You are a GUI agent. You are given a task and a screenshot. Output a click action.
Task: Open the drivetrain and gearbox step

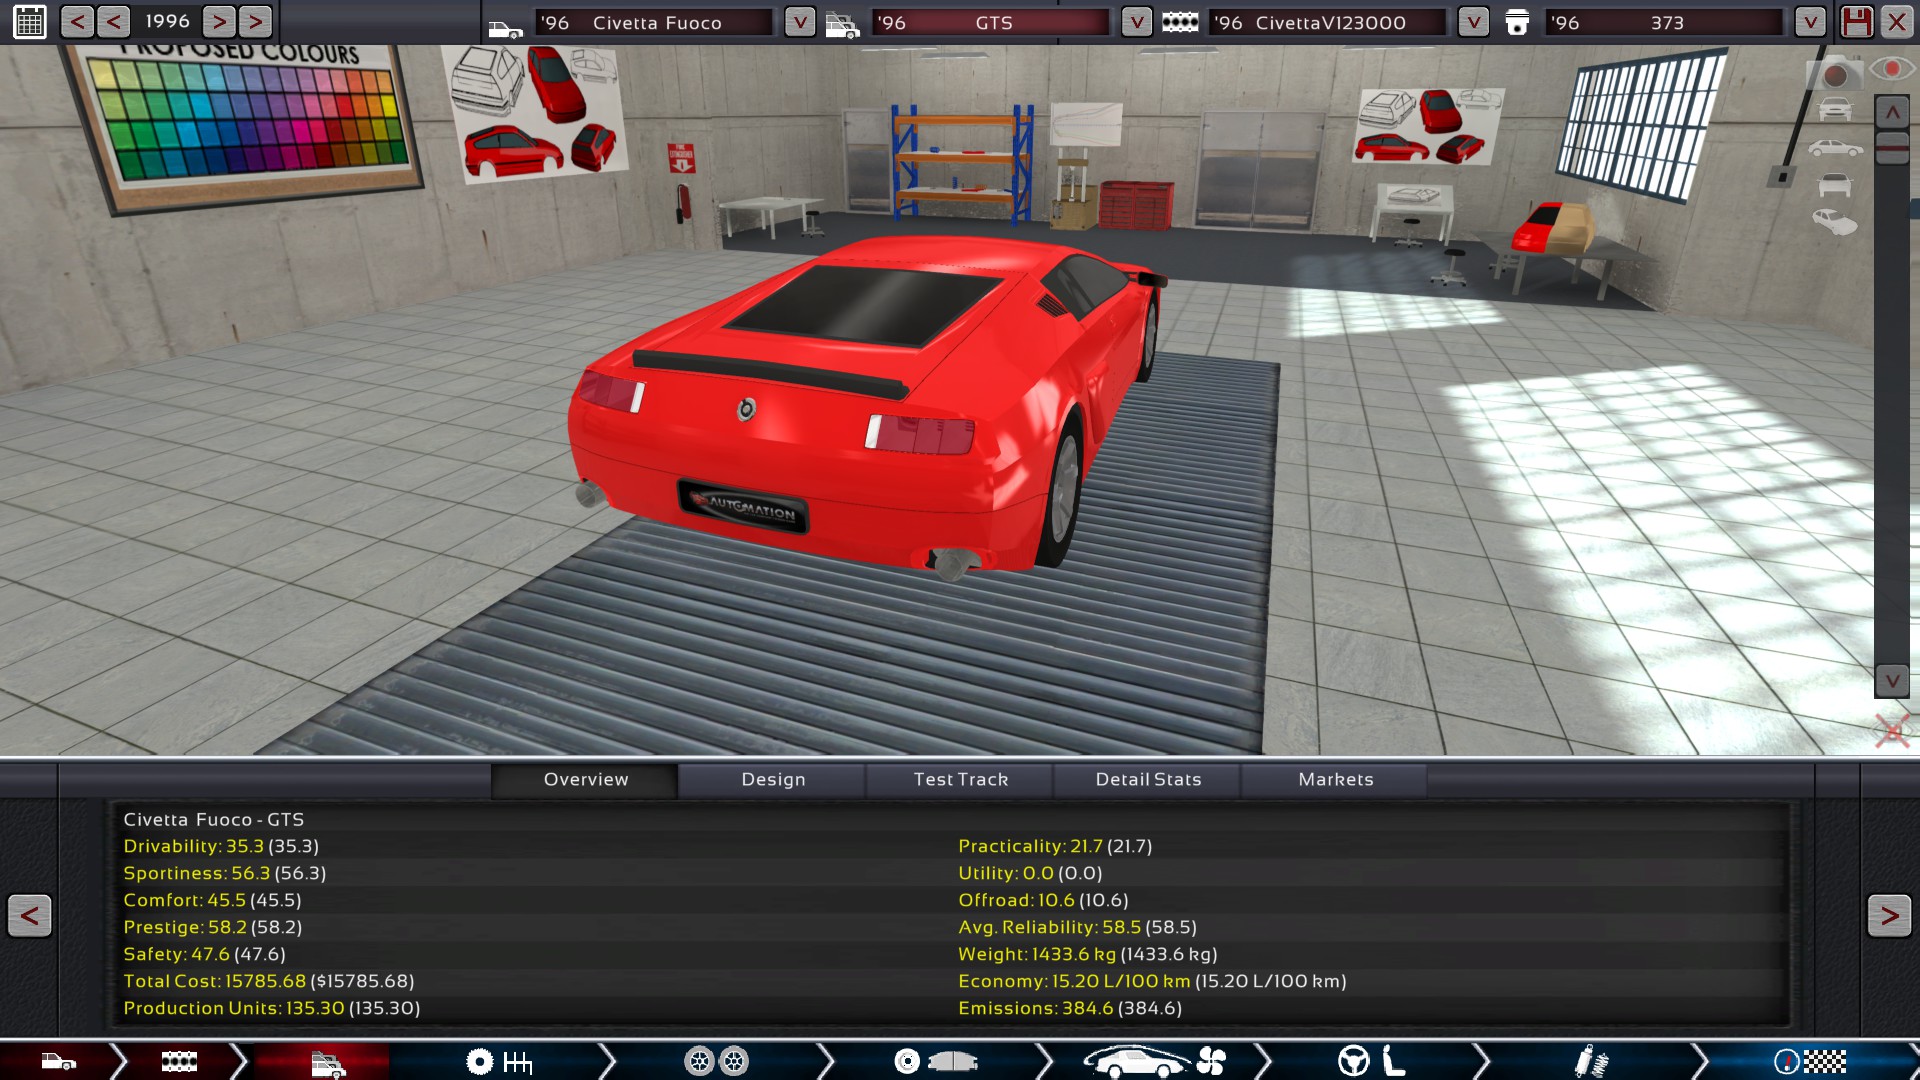tap(499, 1062)
